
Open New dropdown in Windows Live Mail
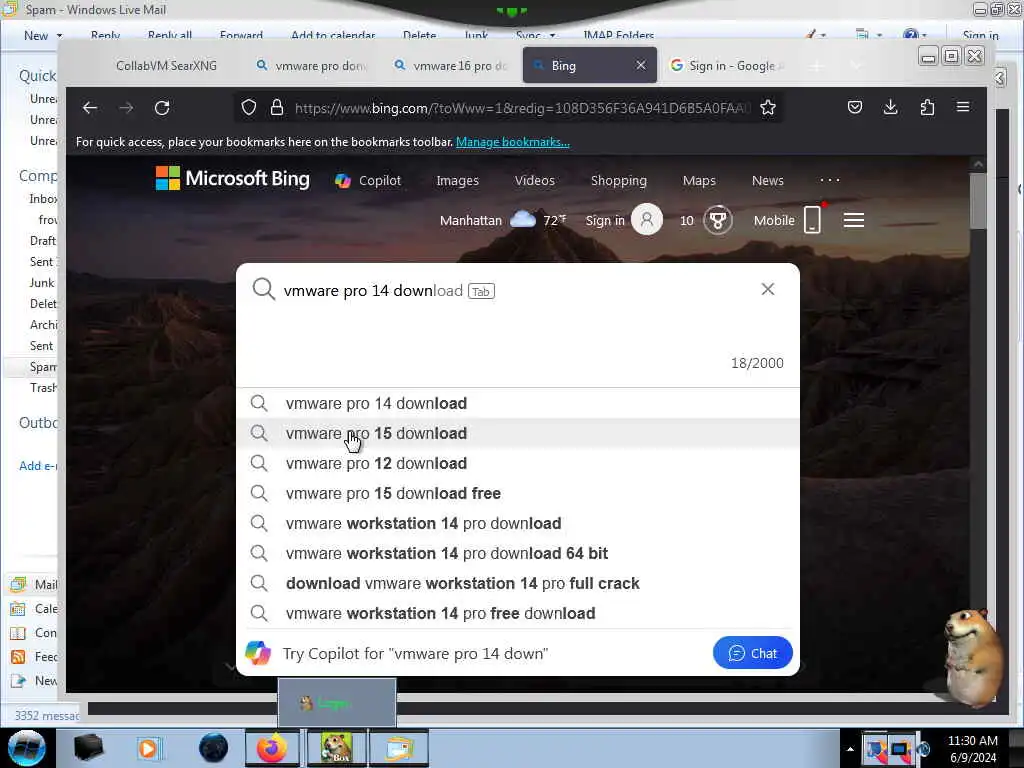[59, 36]
